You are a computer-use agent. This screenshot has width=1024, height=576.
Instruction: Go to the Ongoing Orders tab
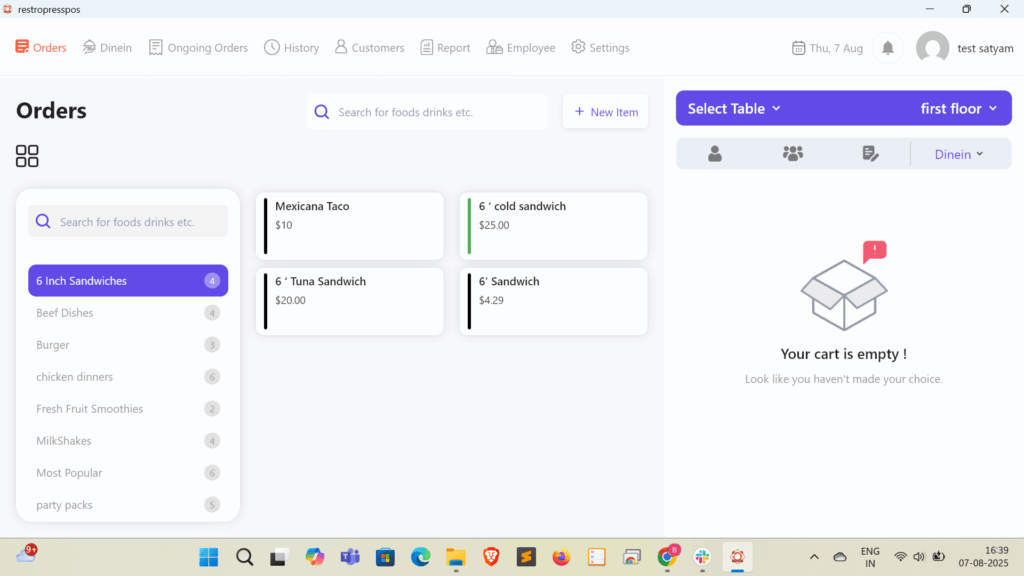click(x=198, y=48)
